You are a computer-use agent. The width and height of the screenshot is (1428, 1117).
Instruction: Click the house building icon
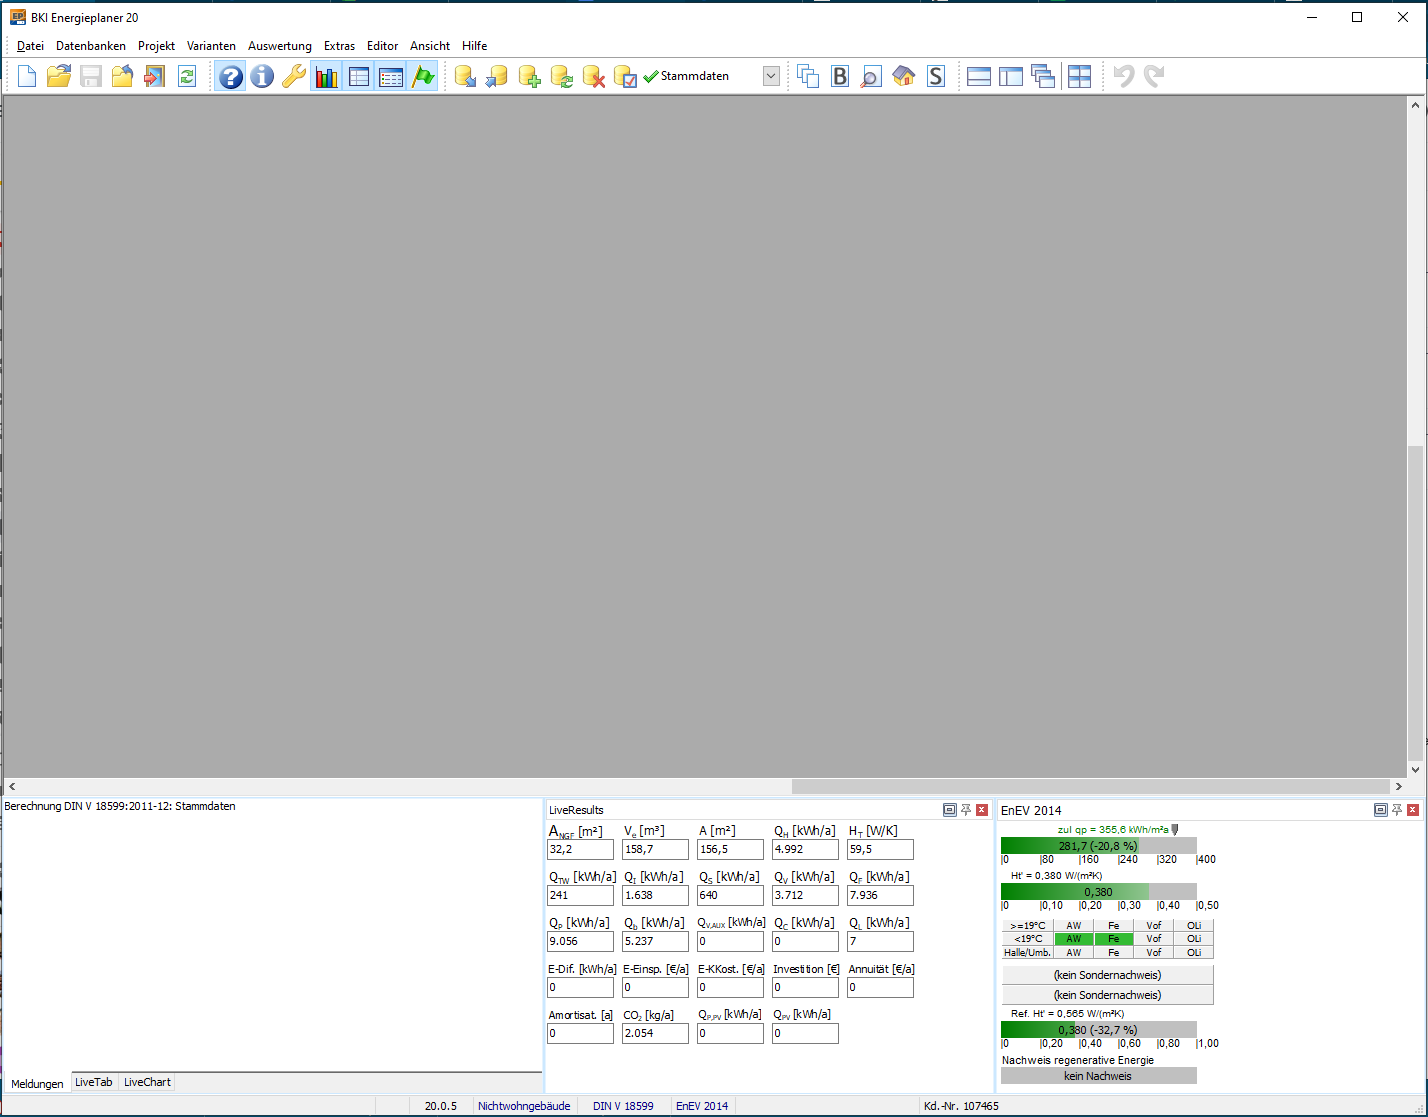click(x=904, y=76)
